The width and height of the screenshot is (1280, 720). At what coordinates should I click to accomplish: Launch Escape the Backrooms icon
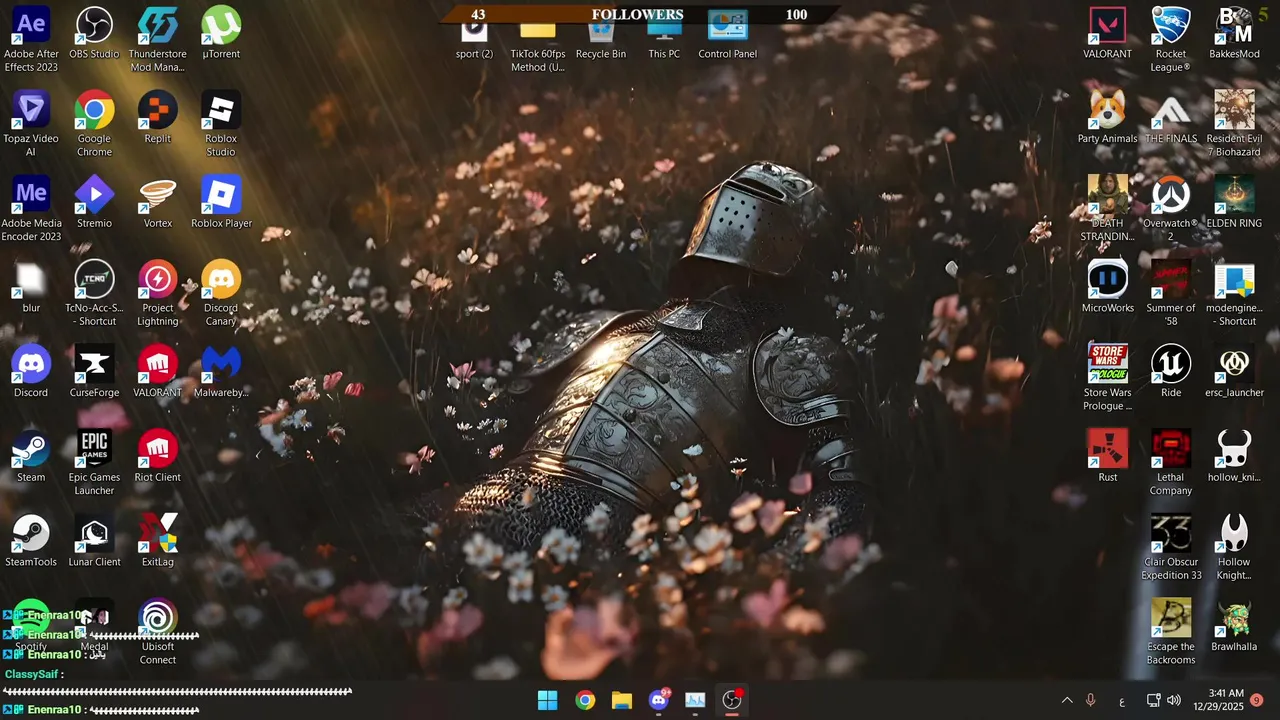click(x=1171, y=634)
